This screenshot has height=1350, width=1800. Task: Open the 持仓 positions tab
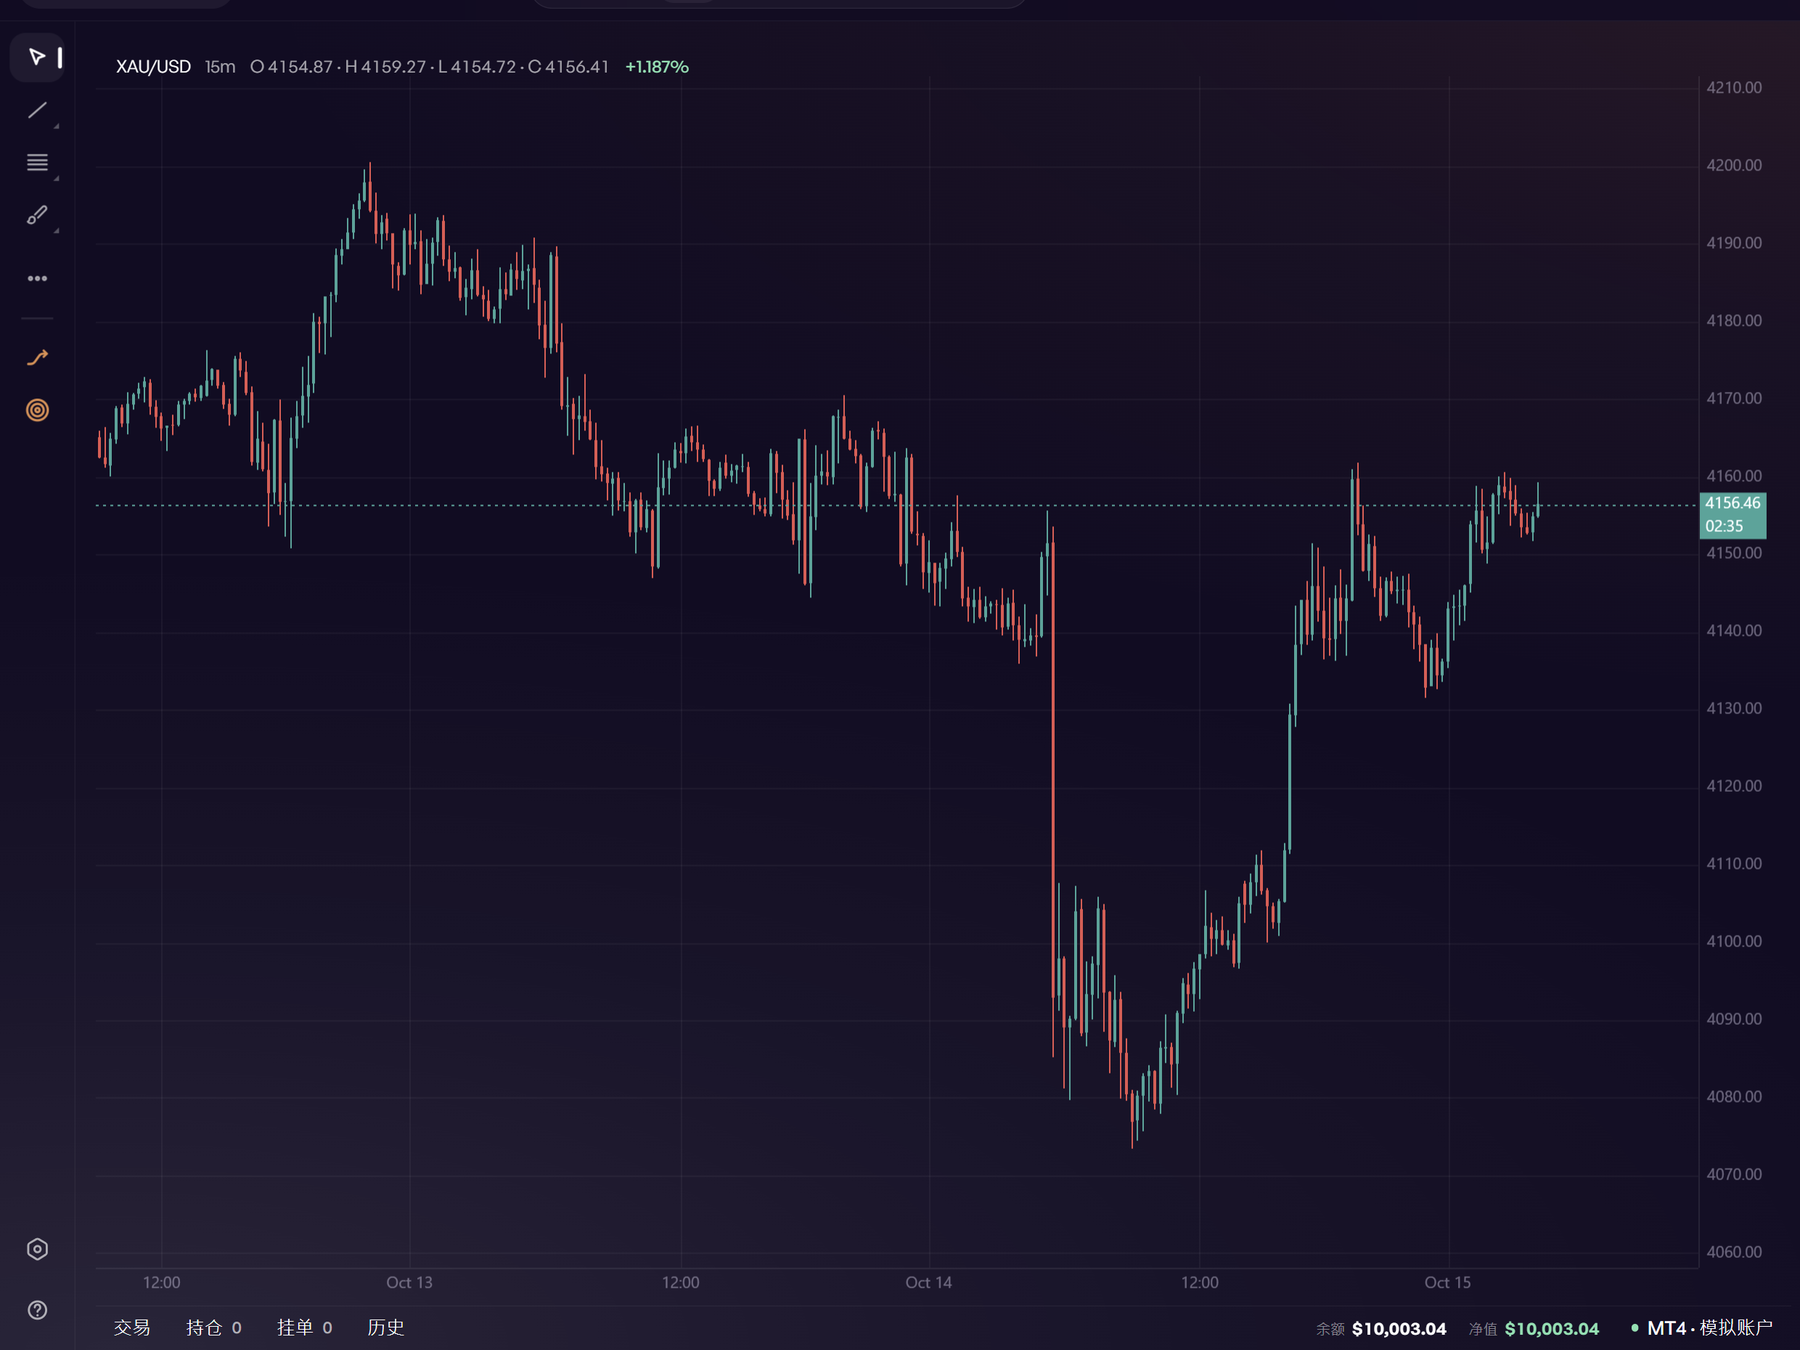tap(213, 1328)
